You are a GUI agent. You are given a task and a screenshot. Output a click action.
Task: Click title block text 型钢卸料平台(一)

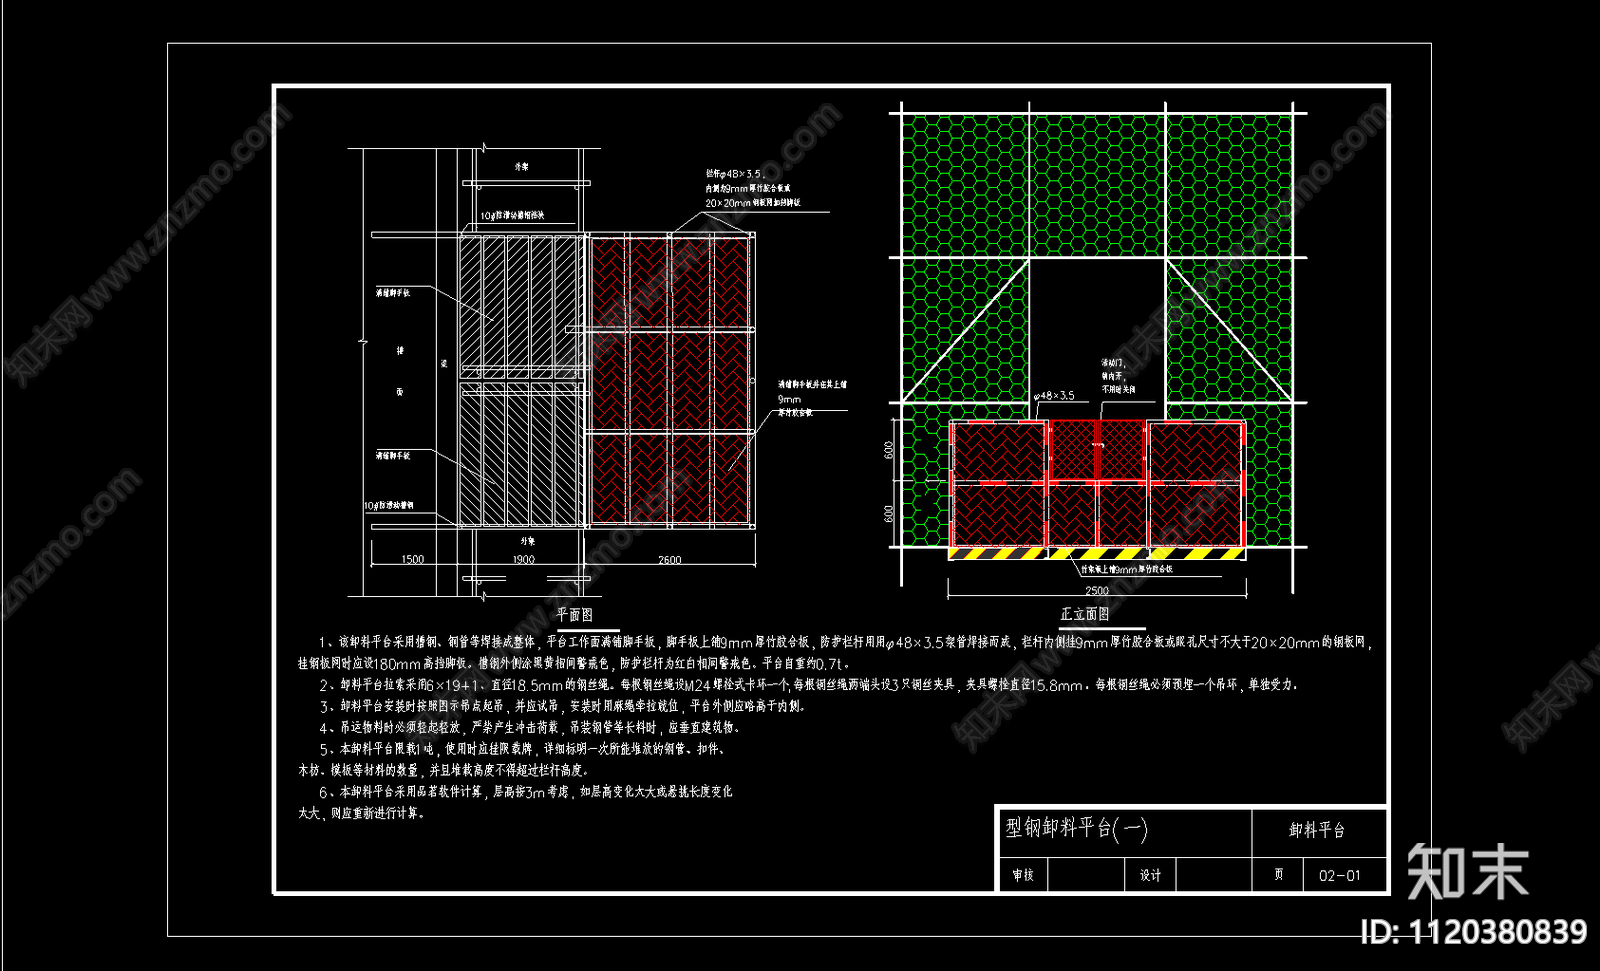(1076, 828)
